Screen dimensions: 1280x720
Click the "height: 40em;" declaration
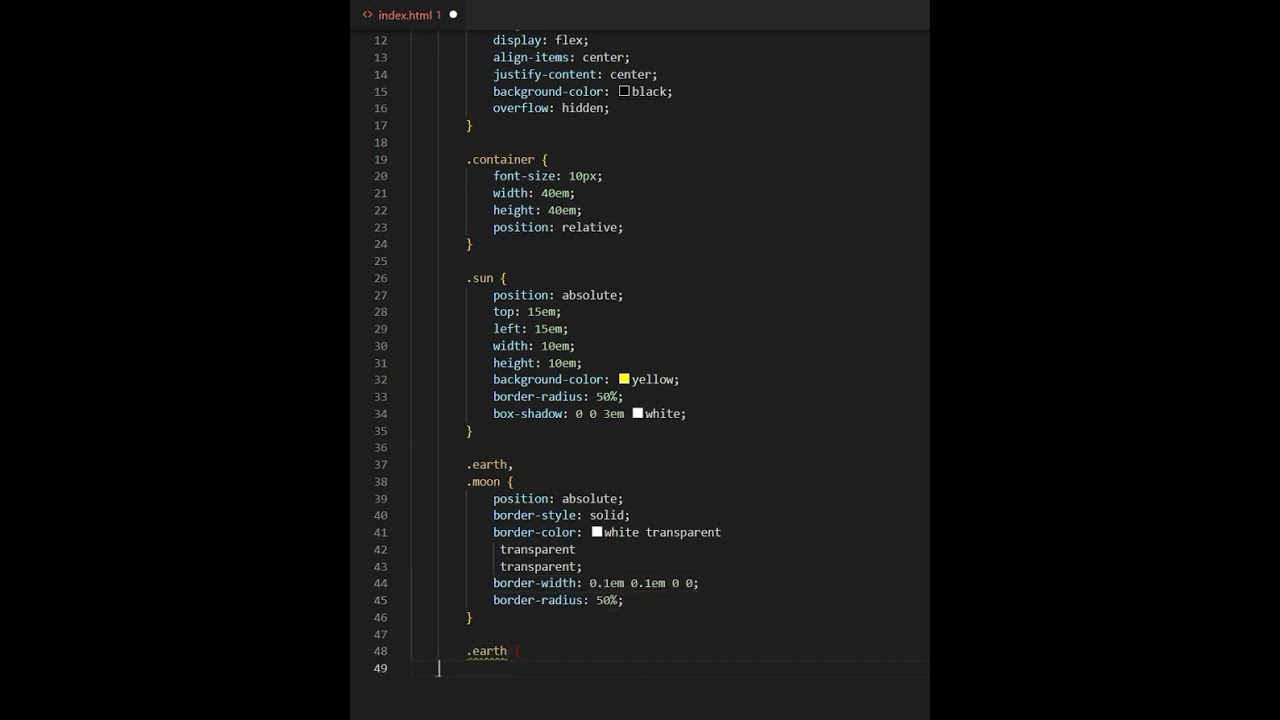click(x=537, y=210)
